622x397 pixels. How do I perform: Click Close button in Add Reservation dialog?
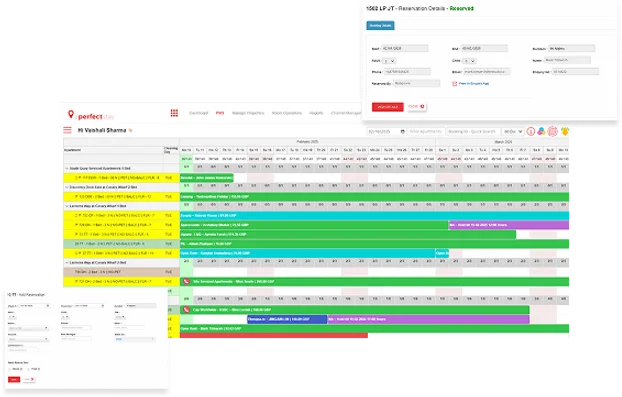29,380
